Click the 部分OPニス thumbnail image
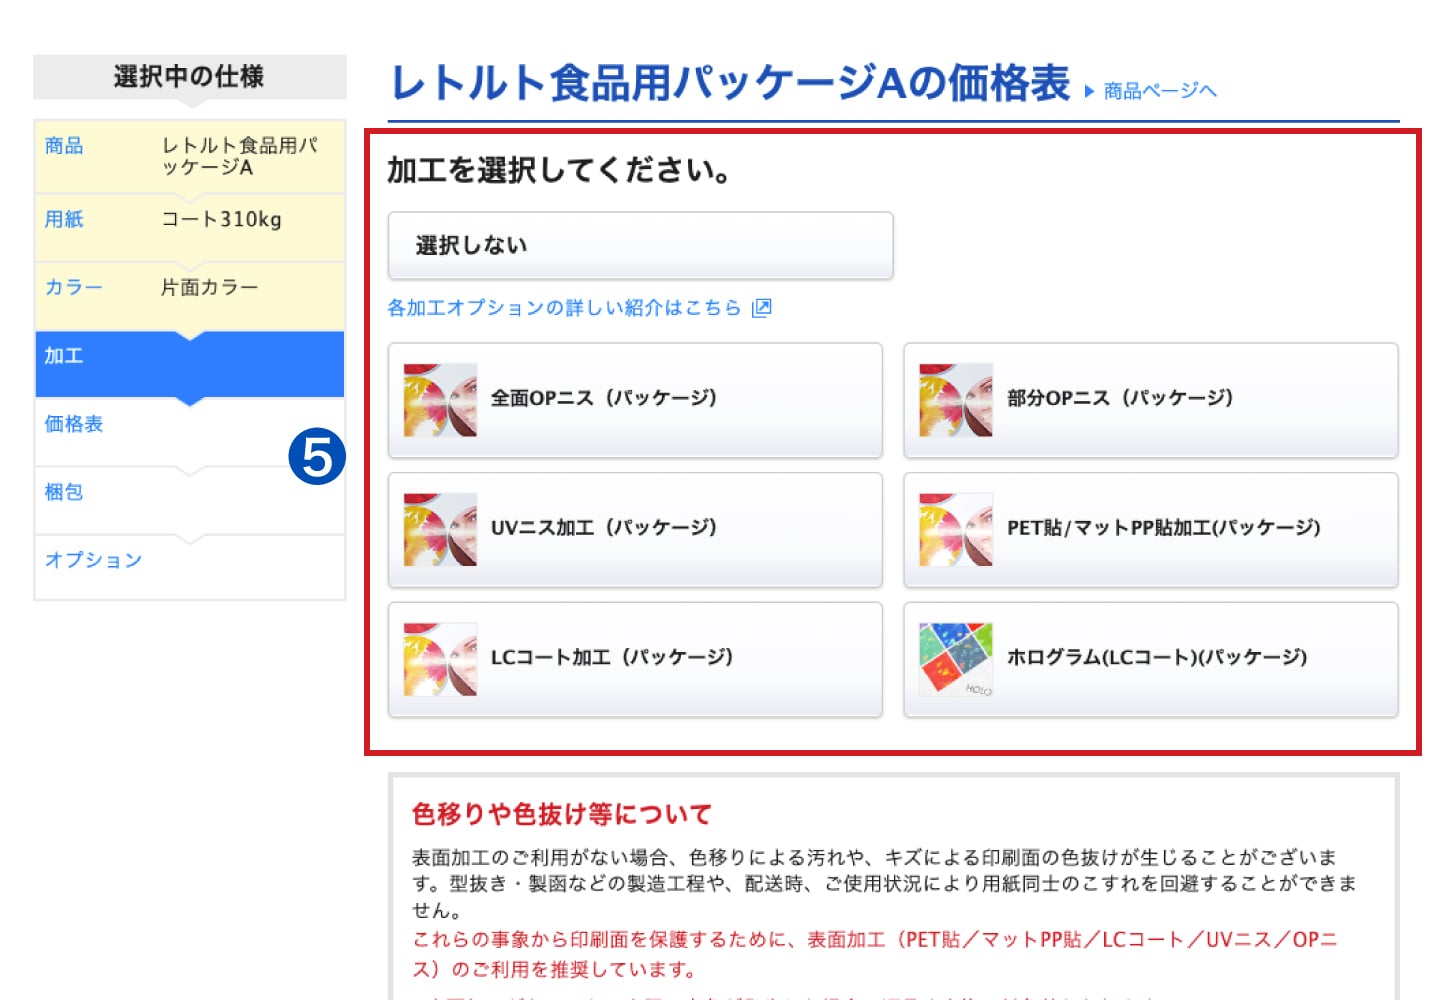 pos(956,400)
